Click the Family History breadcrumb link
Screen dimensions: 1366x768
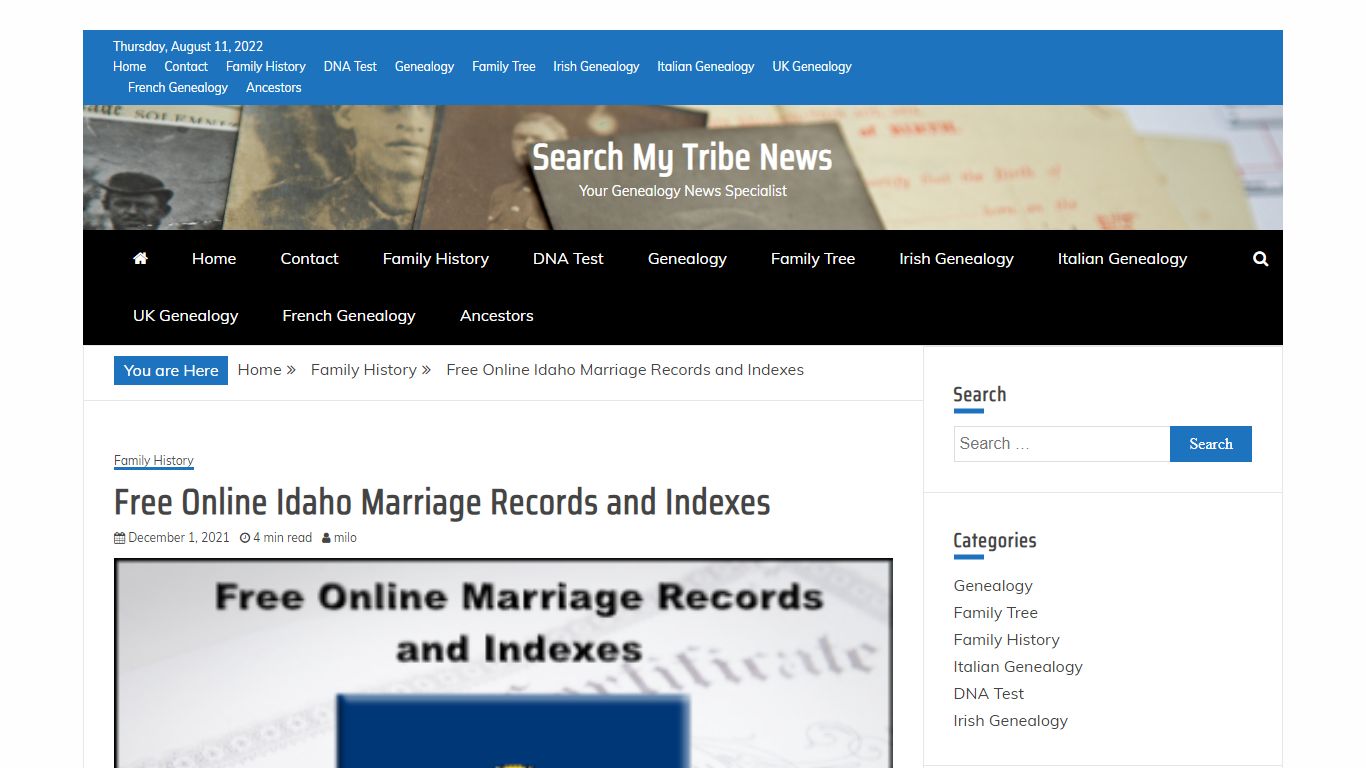(364, 369)
